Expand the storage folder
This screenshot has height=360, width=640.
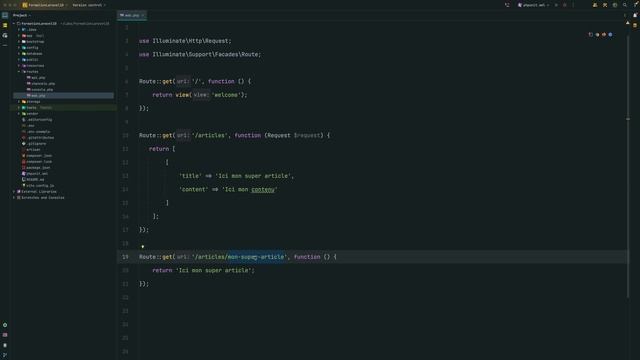click(19, 102)
